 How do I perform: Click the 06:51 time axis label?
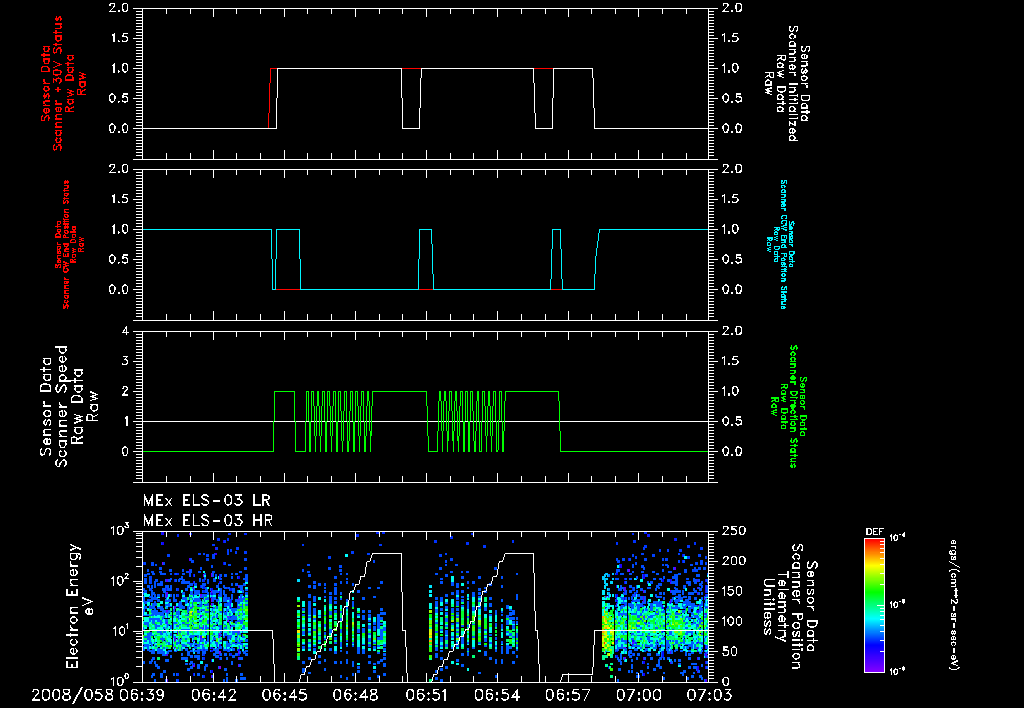click(x=426, y=695)
